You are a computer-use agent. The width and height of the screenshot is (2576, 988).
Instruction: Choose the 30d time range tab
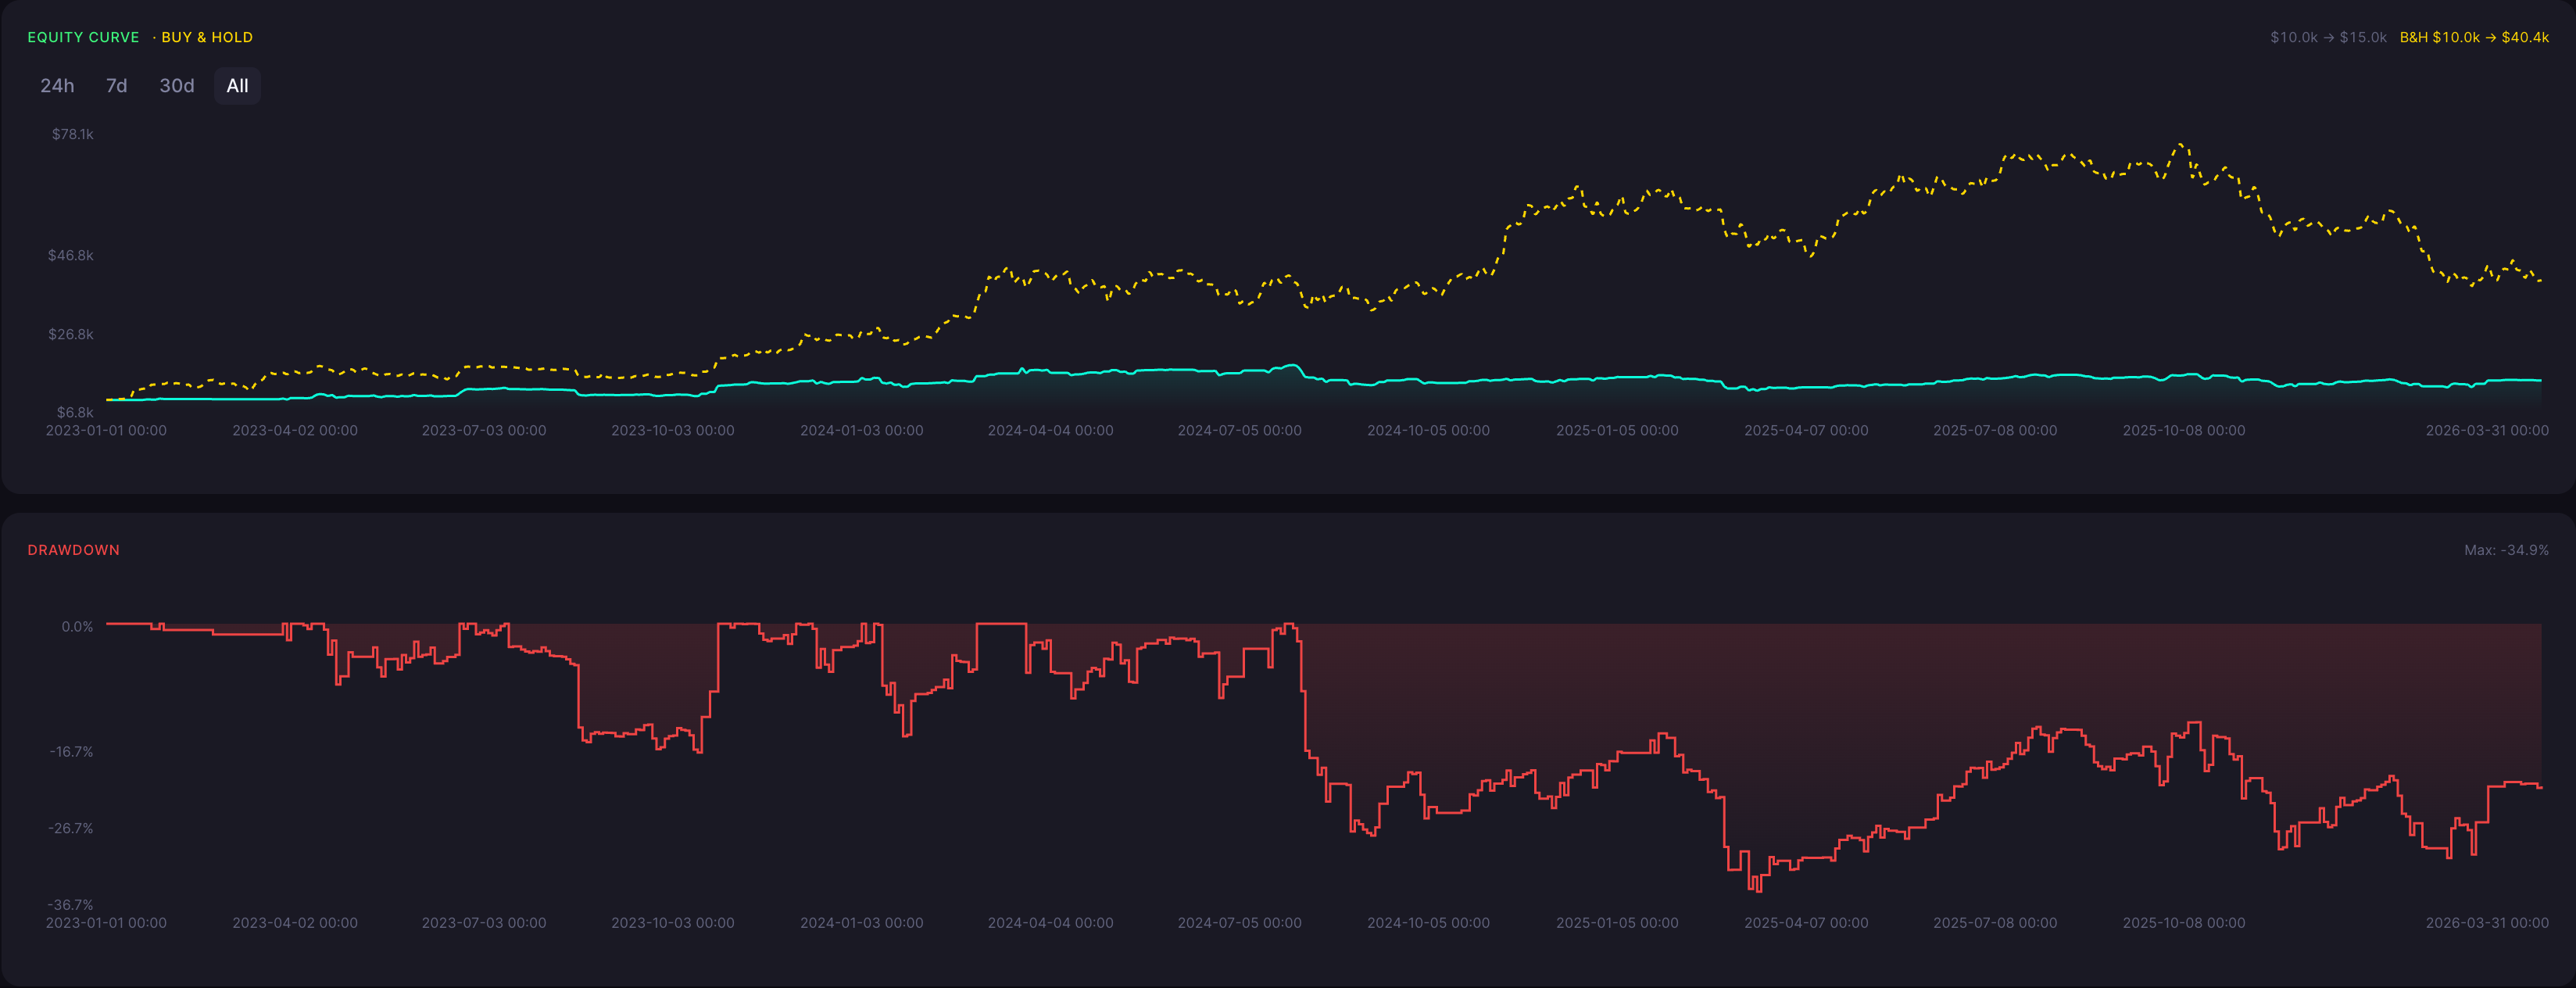point(177,86)
